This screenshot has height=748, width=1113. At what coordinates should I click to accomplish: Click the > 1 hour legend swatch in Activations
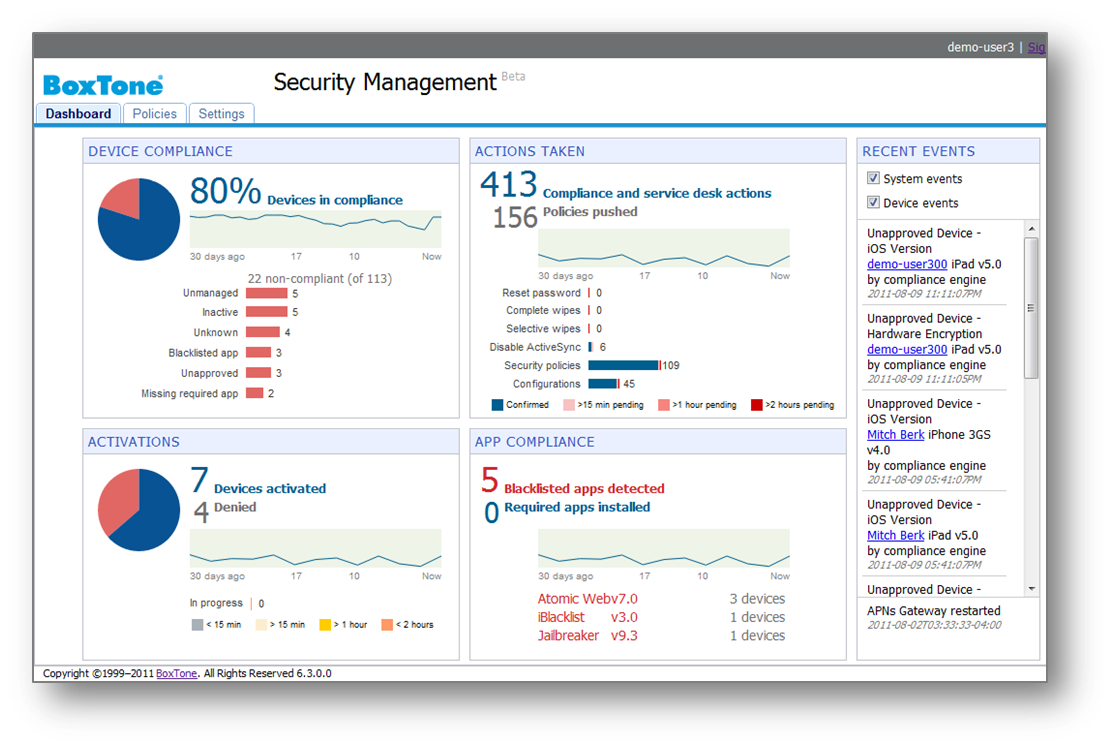point(325,625)
